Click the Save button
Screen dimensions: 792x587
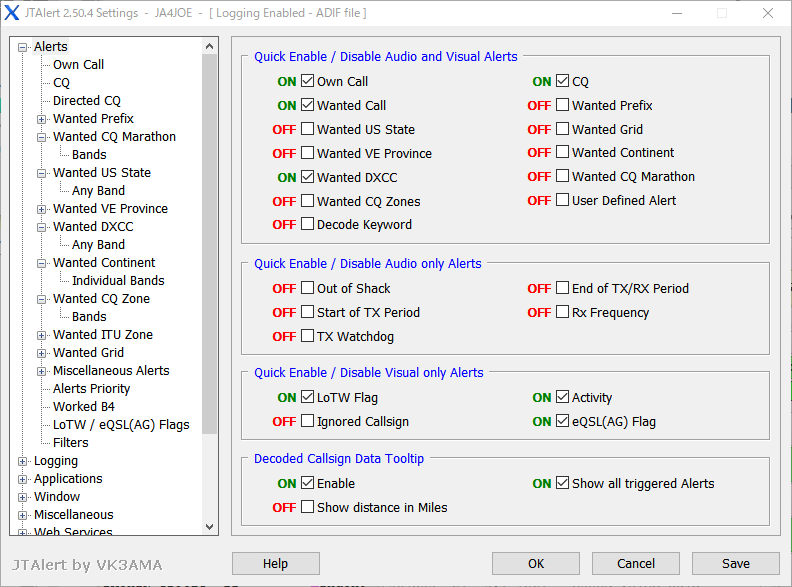pos(735,563)
